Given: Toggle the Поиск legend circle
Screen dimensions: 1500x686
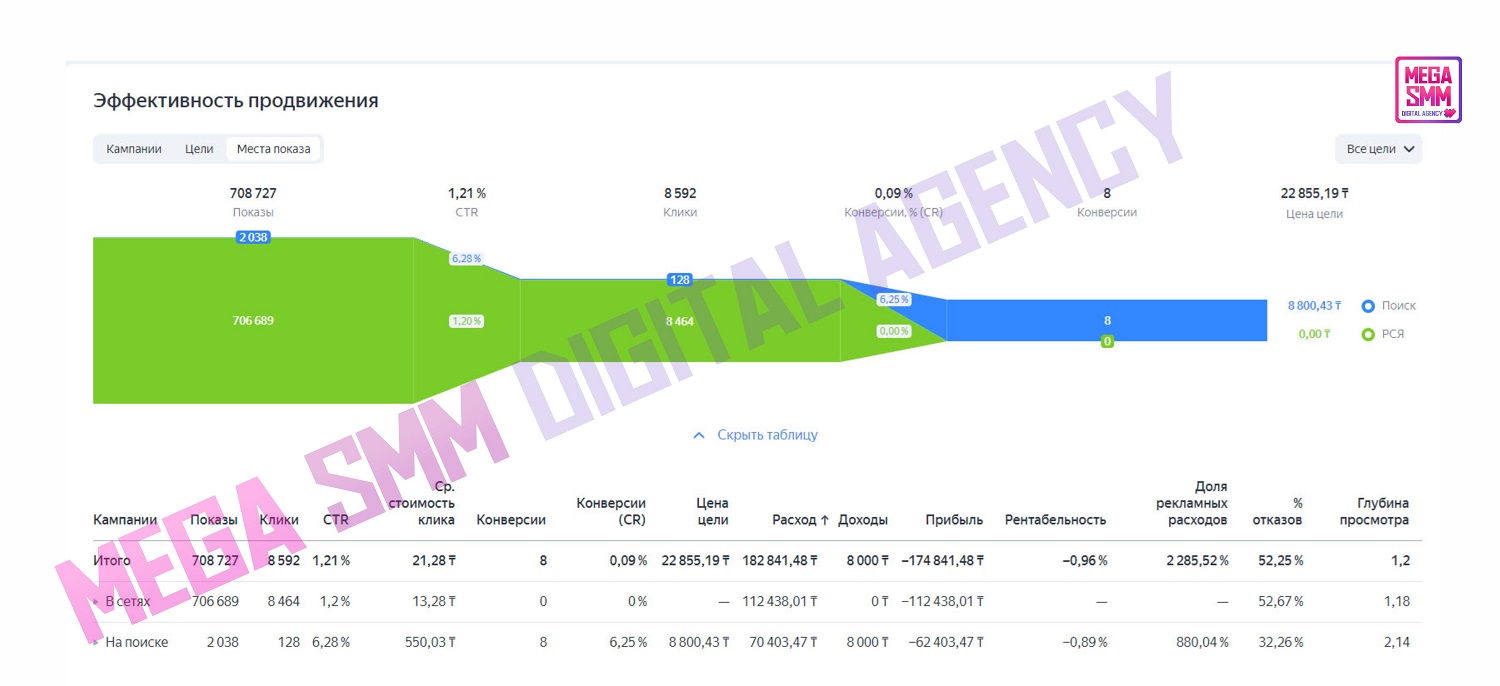Looking at the screenshot, I should (x=1368, y=306).
